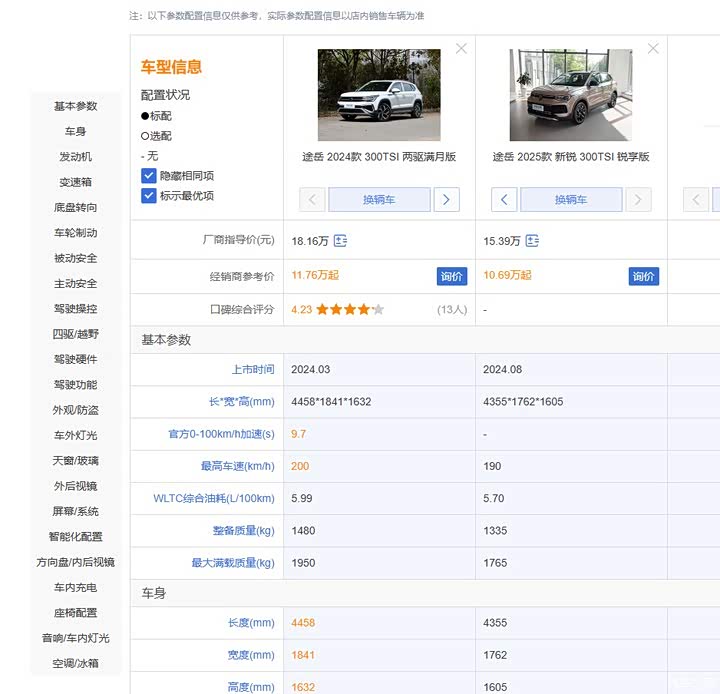Click 询价 button for 10.69万起 price
The height and width of the screenshot is (694, 720).
point(643,276)
